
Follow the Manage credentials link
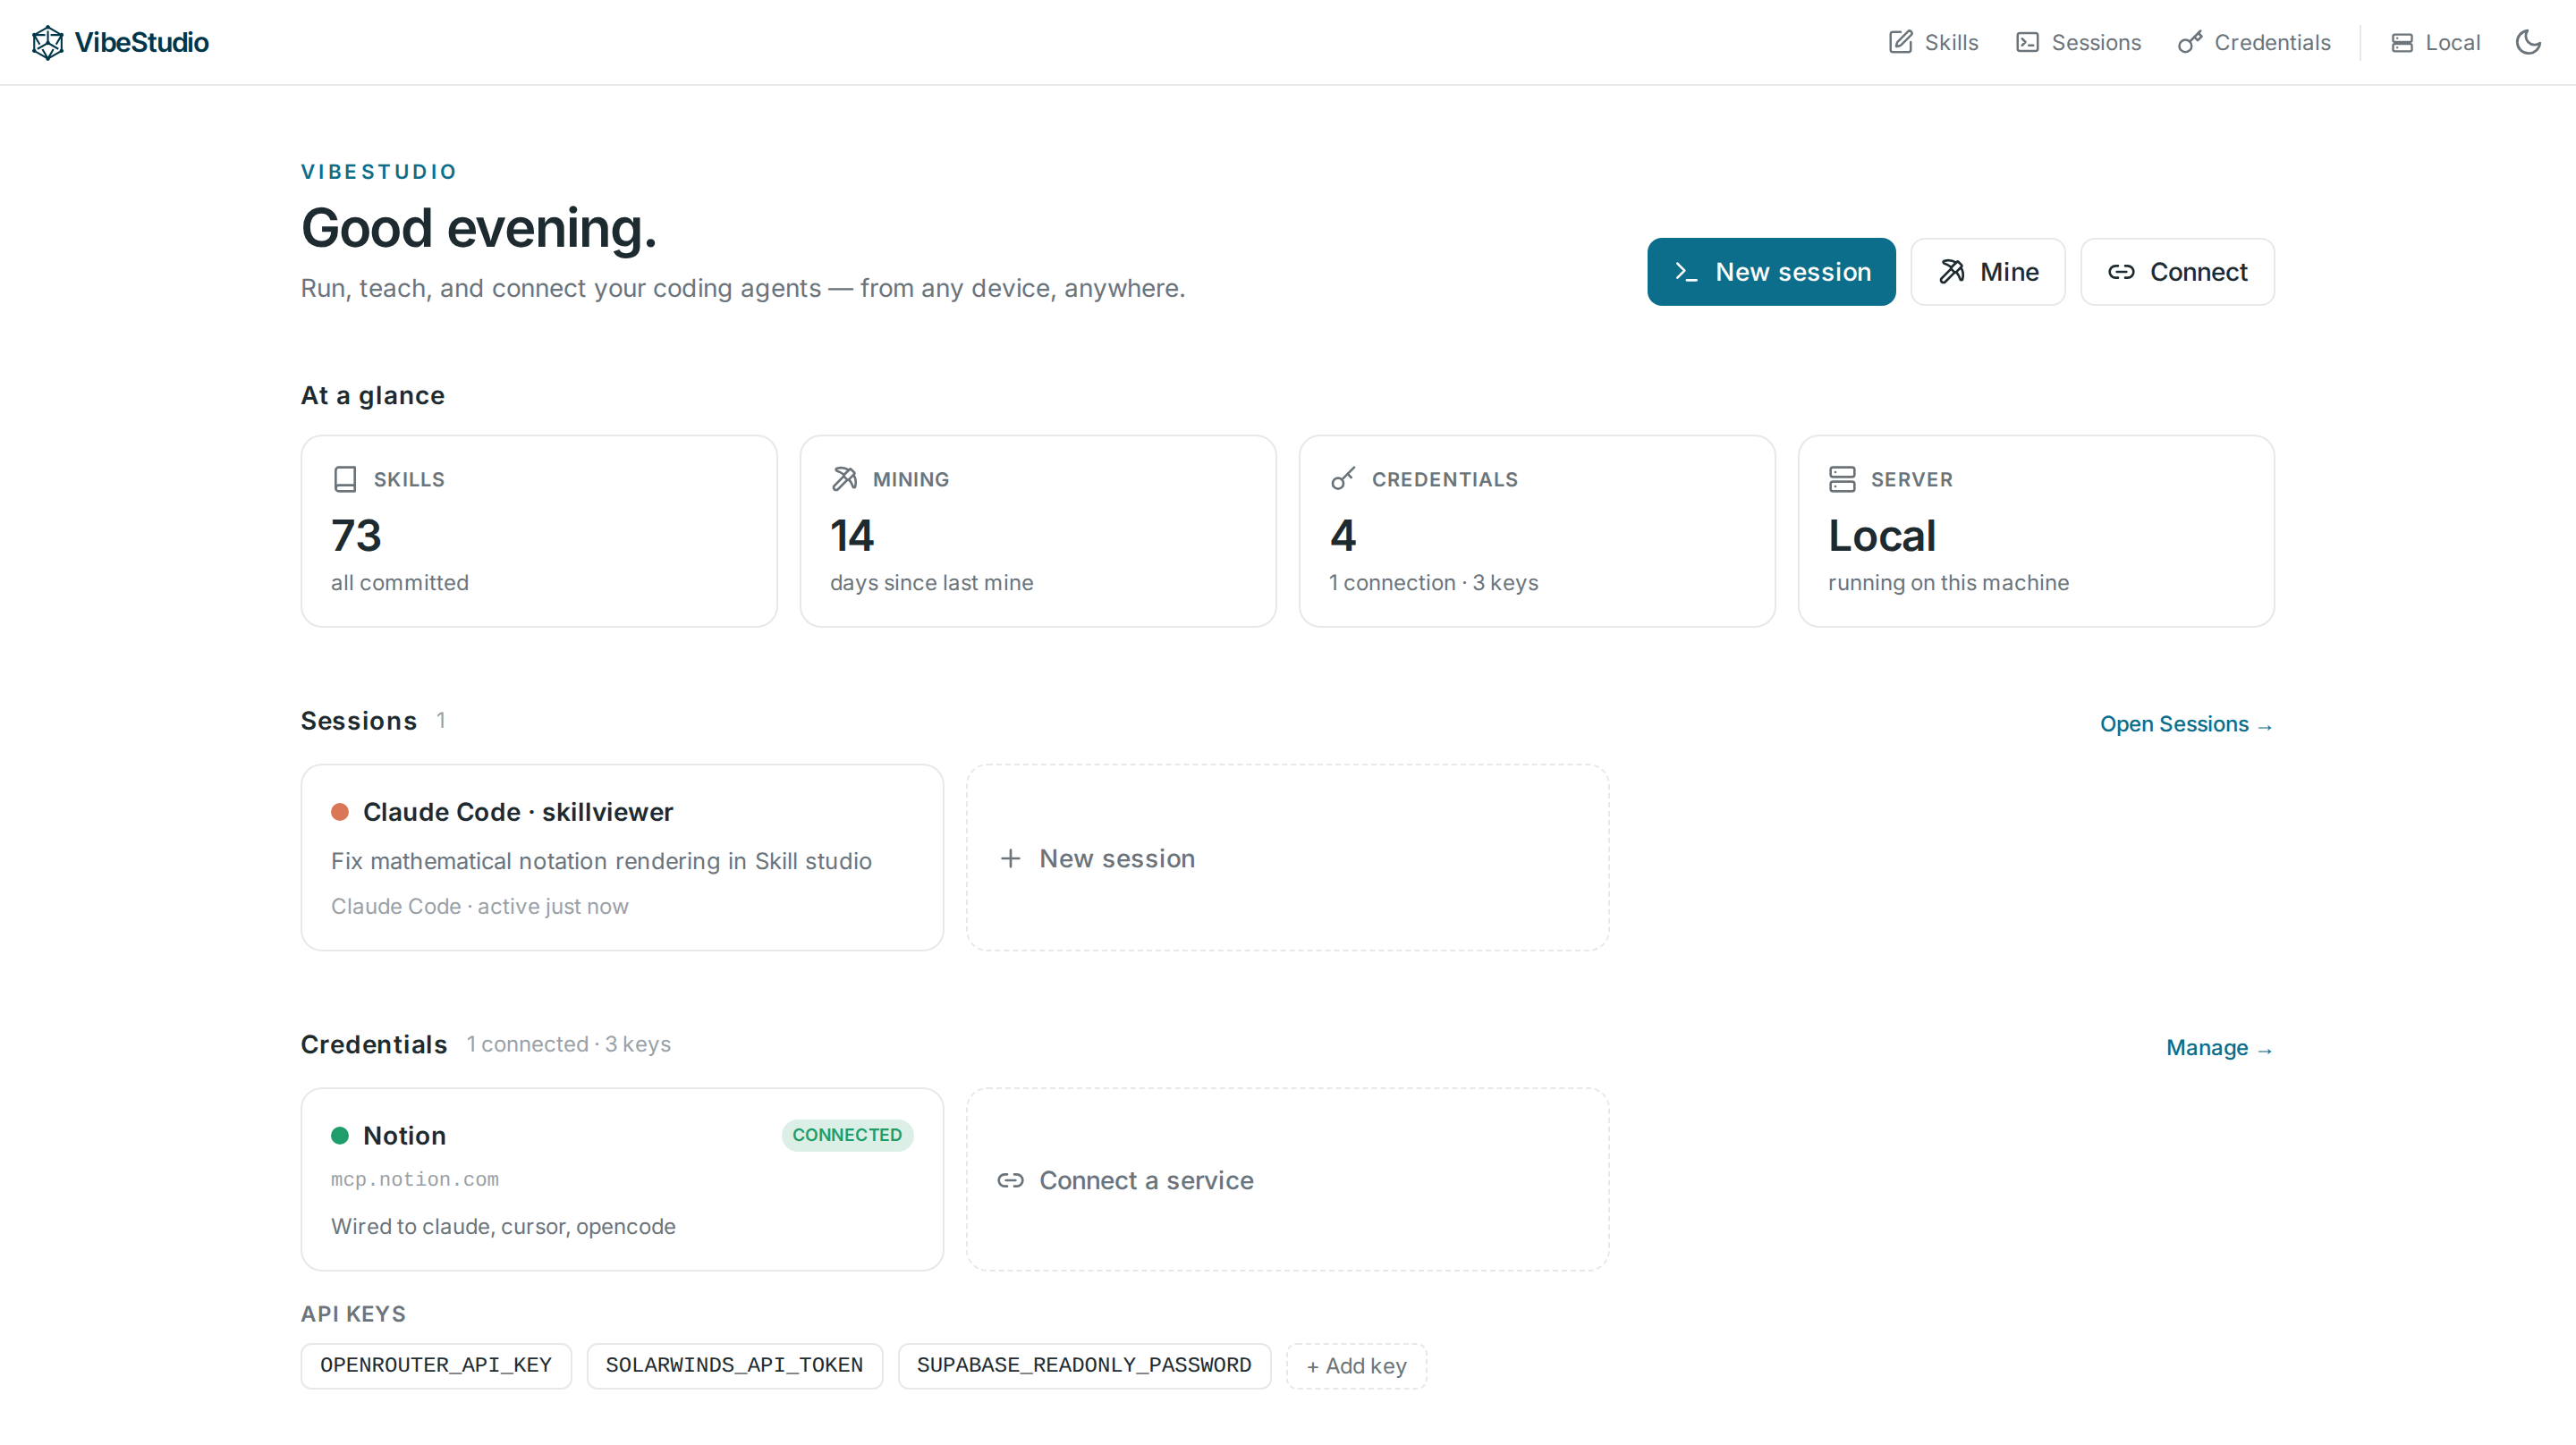click(x=2219, y=1048)
